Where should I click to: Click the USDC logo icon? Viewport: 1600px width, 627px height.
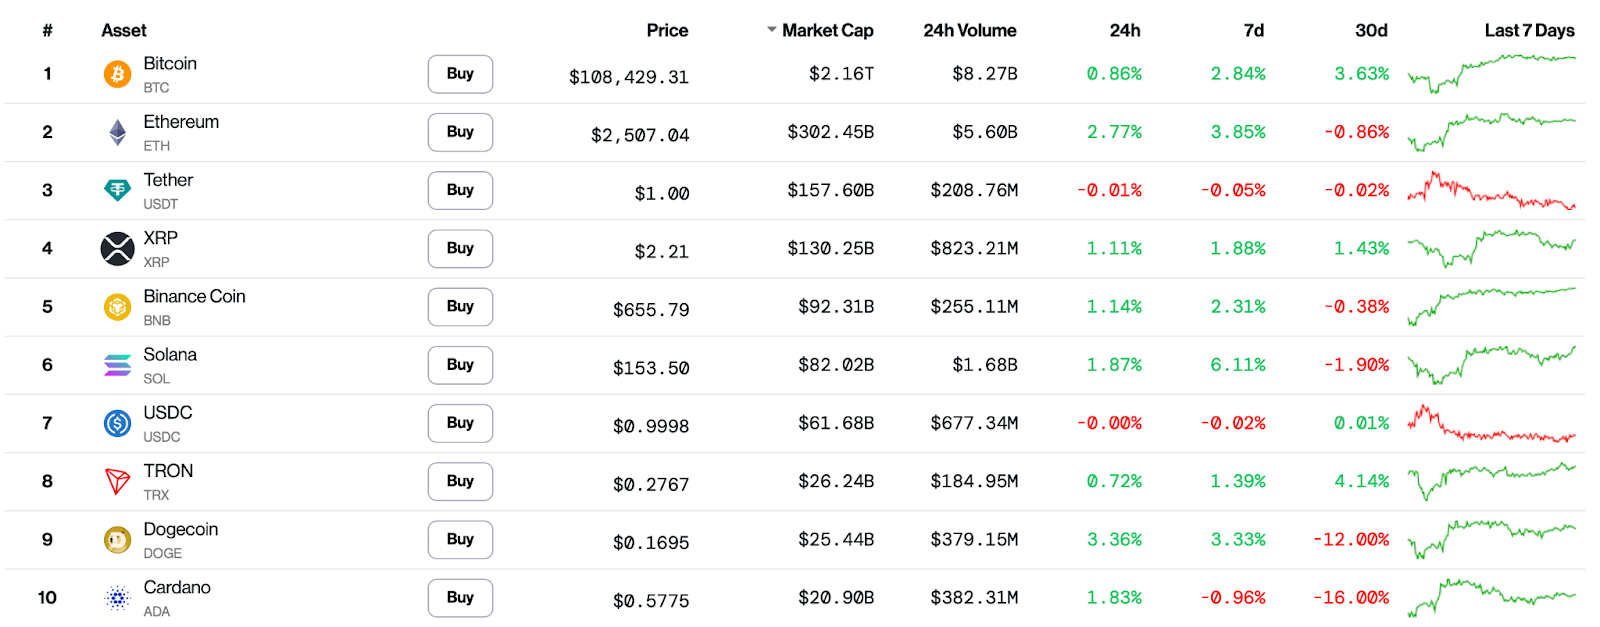pyautogui.click(x=117, y=423)
